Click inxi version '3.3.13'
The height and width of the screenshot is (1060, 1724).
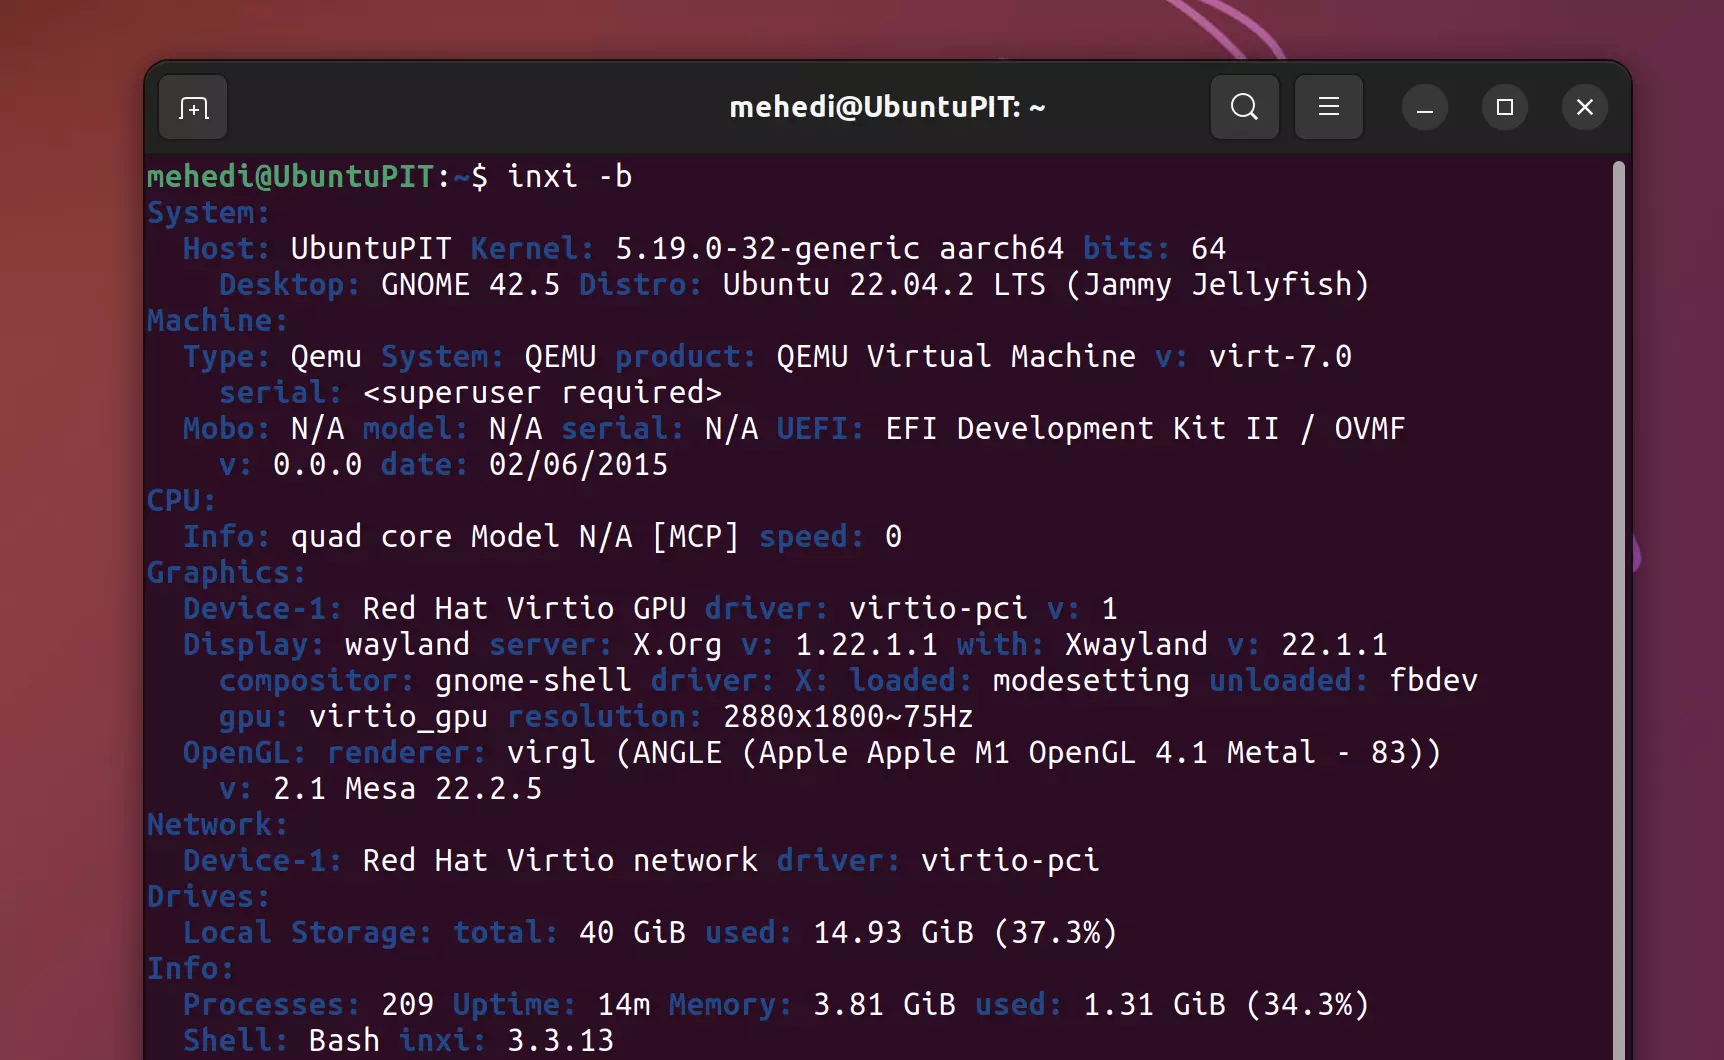coord(560,1041)
